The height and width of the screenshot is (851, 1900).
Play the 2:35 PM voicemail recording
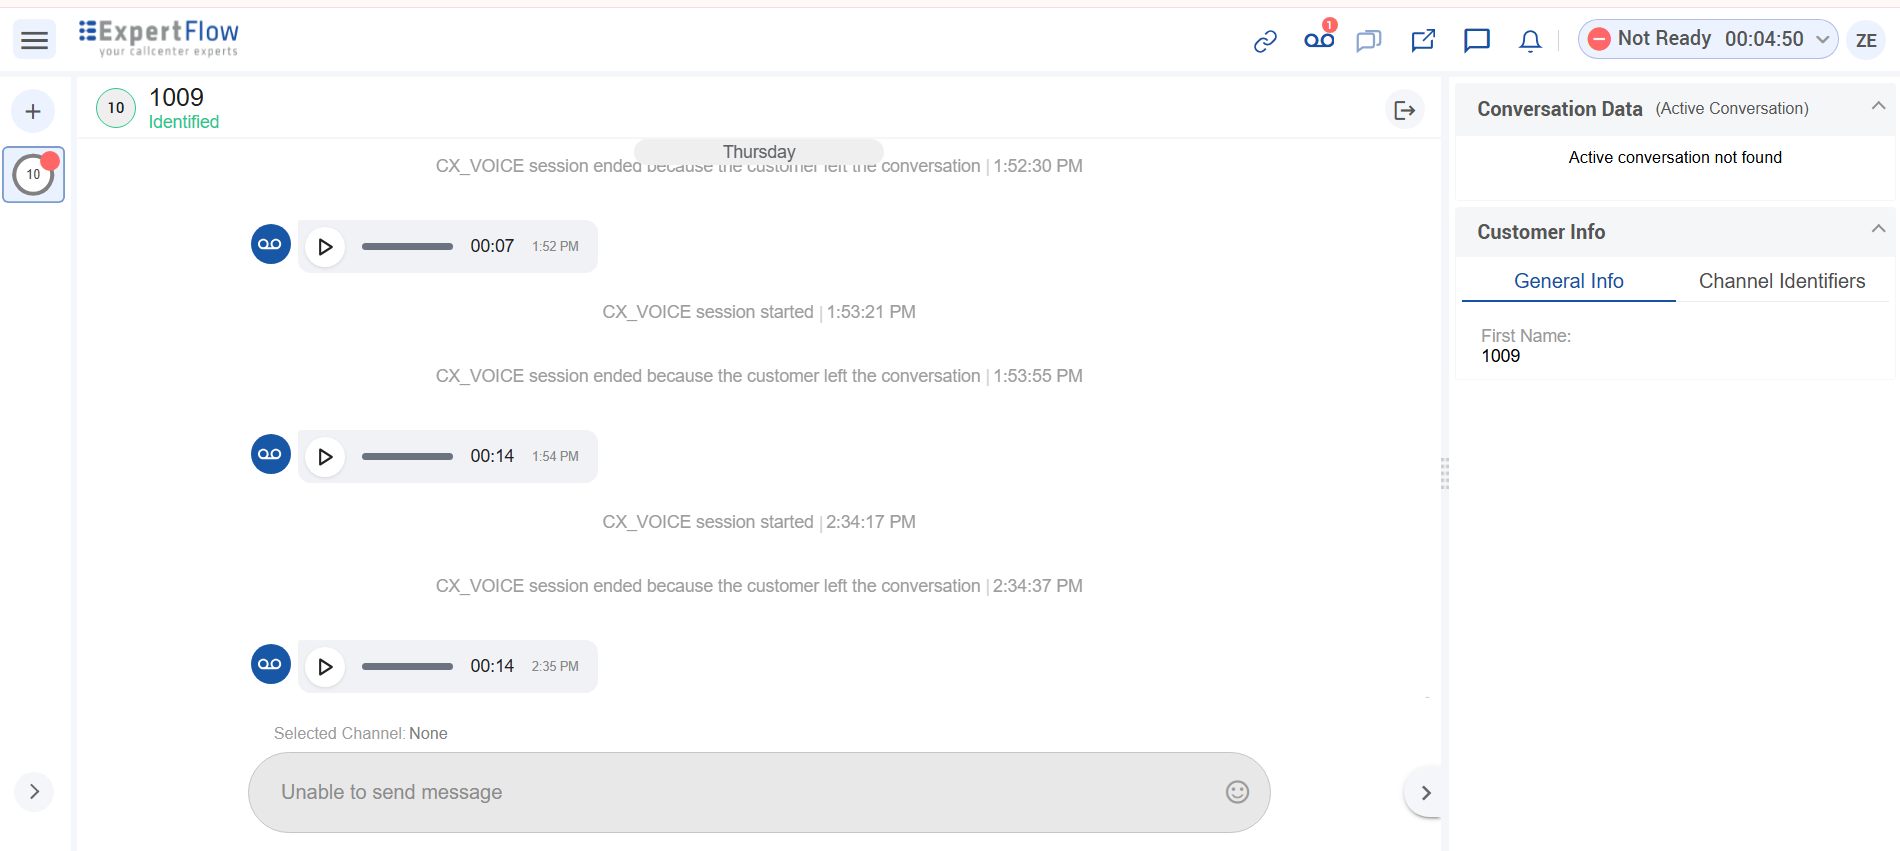pyautogui.click(x=325, y=666)
